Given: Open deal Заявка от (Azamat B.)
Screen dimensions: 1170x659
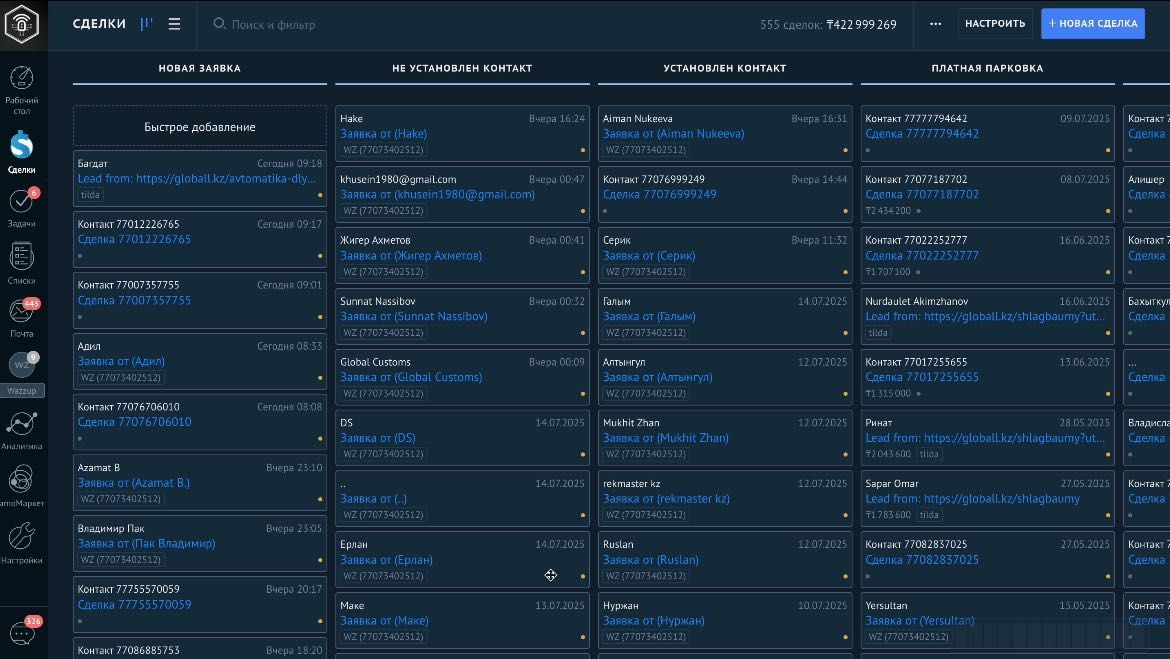Looking at the screenshot, I should pyautogui.click(x=134, y=483).
